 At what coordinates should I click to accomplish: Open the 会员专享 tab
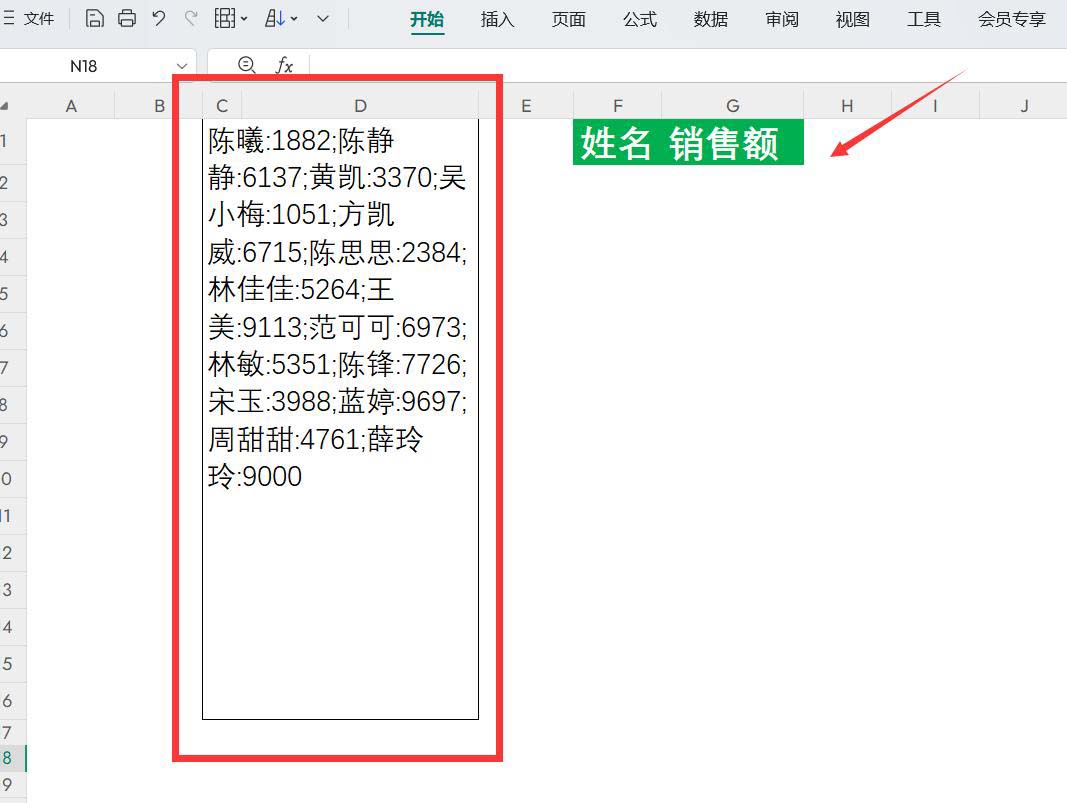click(x=1011, y=20)
